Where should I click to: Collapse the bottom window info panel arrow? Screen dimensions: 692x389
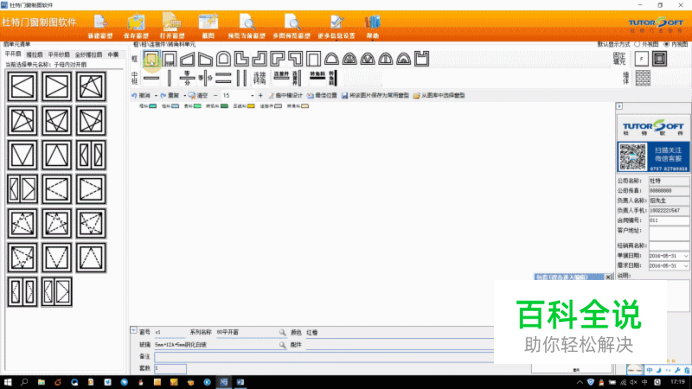click(134, 330)
